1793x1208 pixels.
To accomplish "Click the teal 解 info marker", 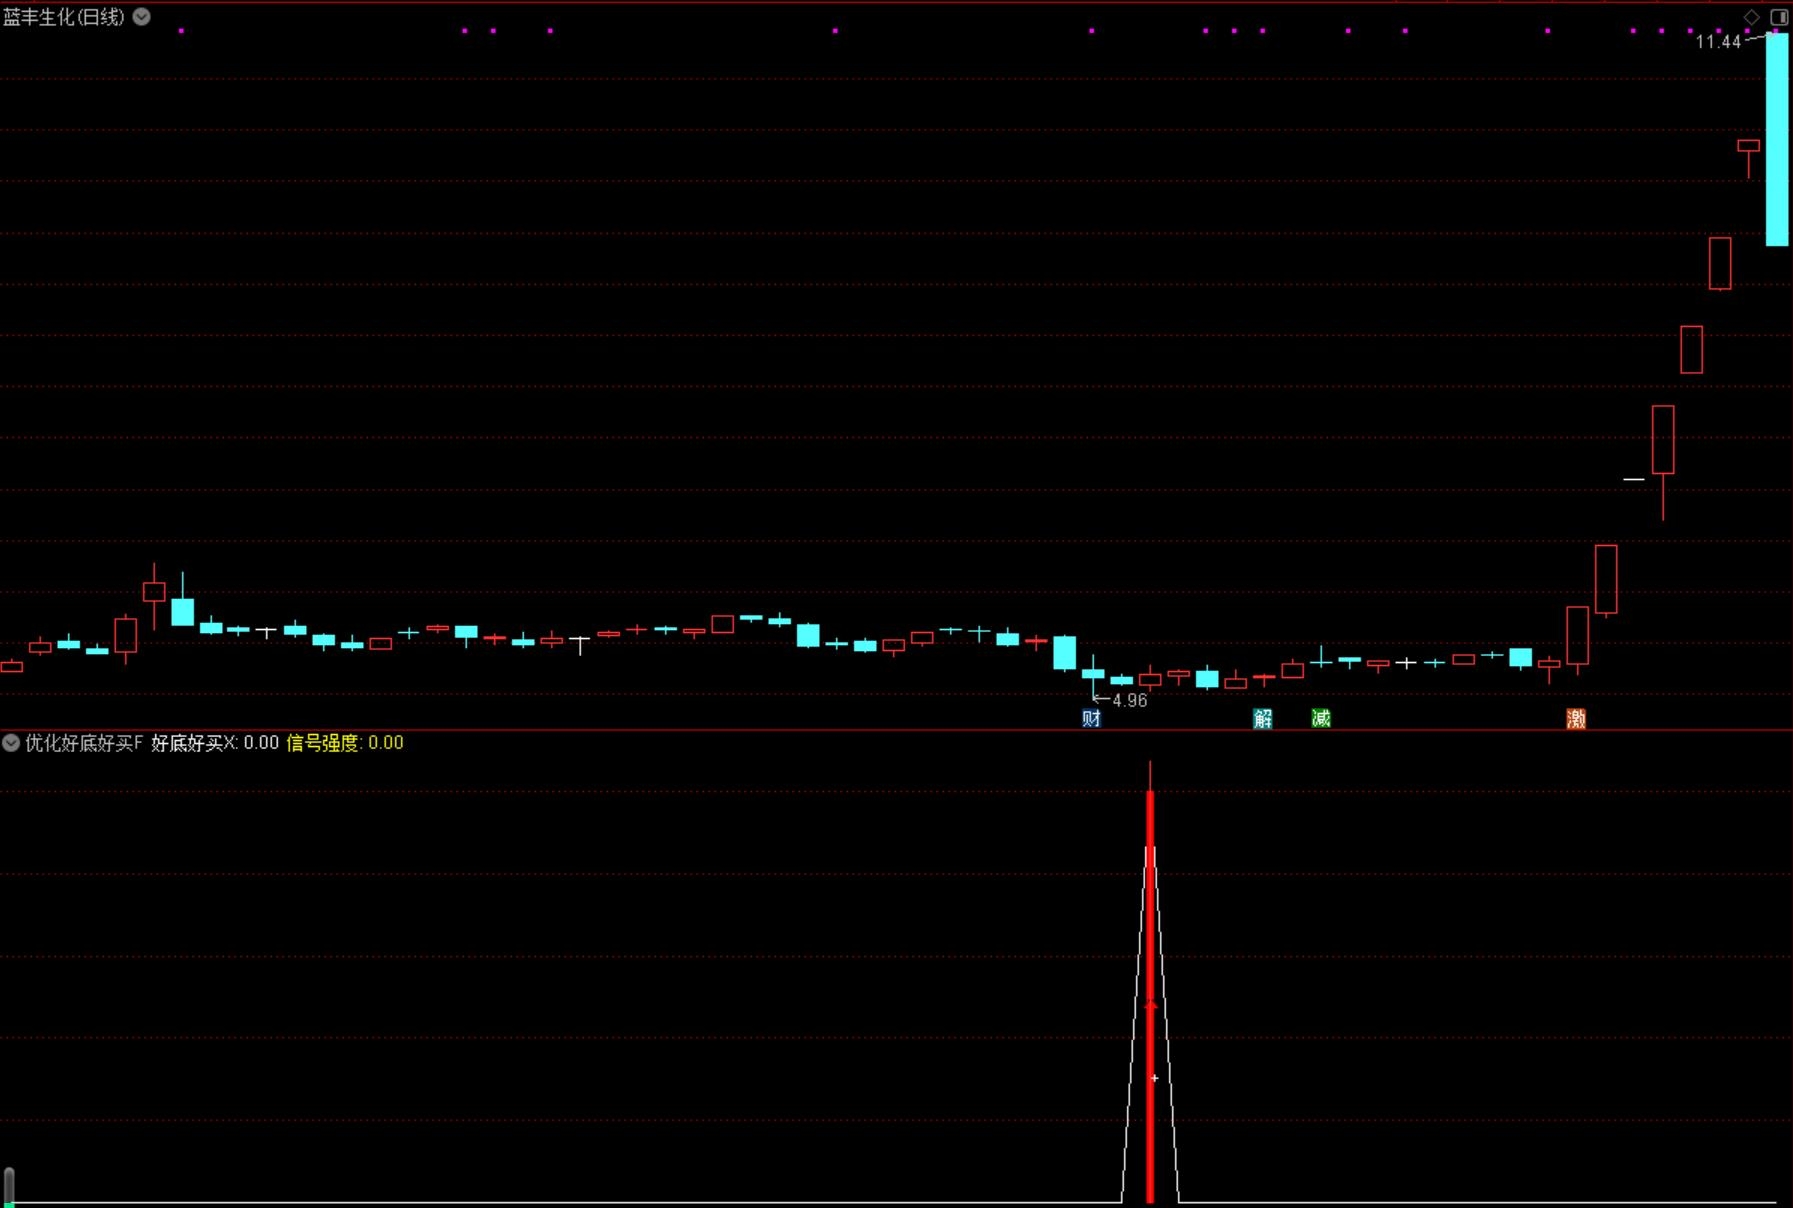I will 1263,718.
